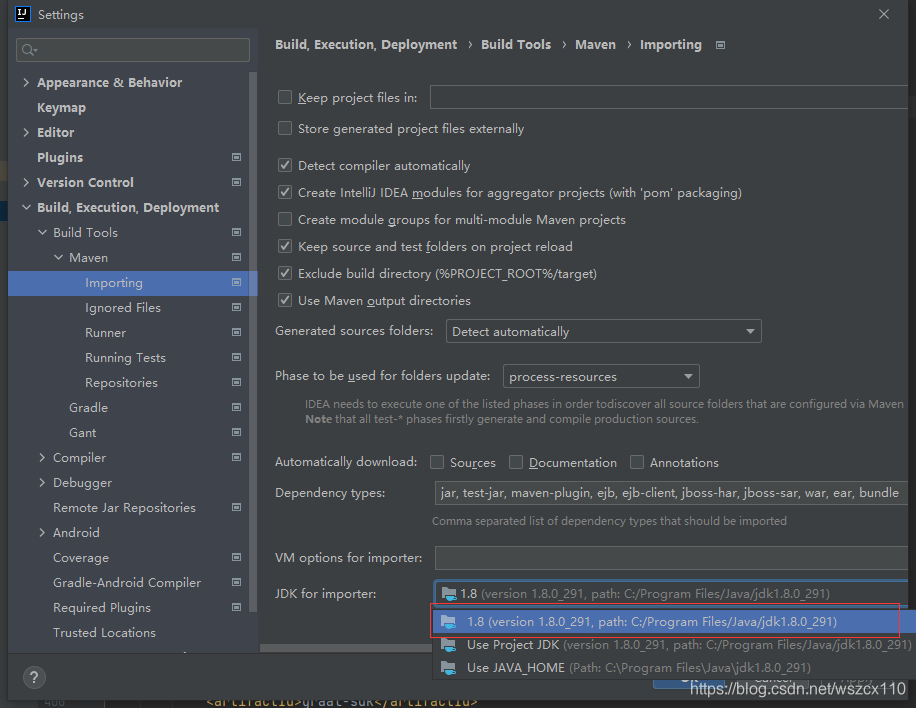Select the Use Project JDK option
This screenshot has height=708, width=916.
pos(672,645)
